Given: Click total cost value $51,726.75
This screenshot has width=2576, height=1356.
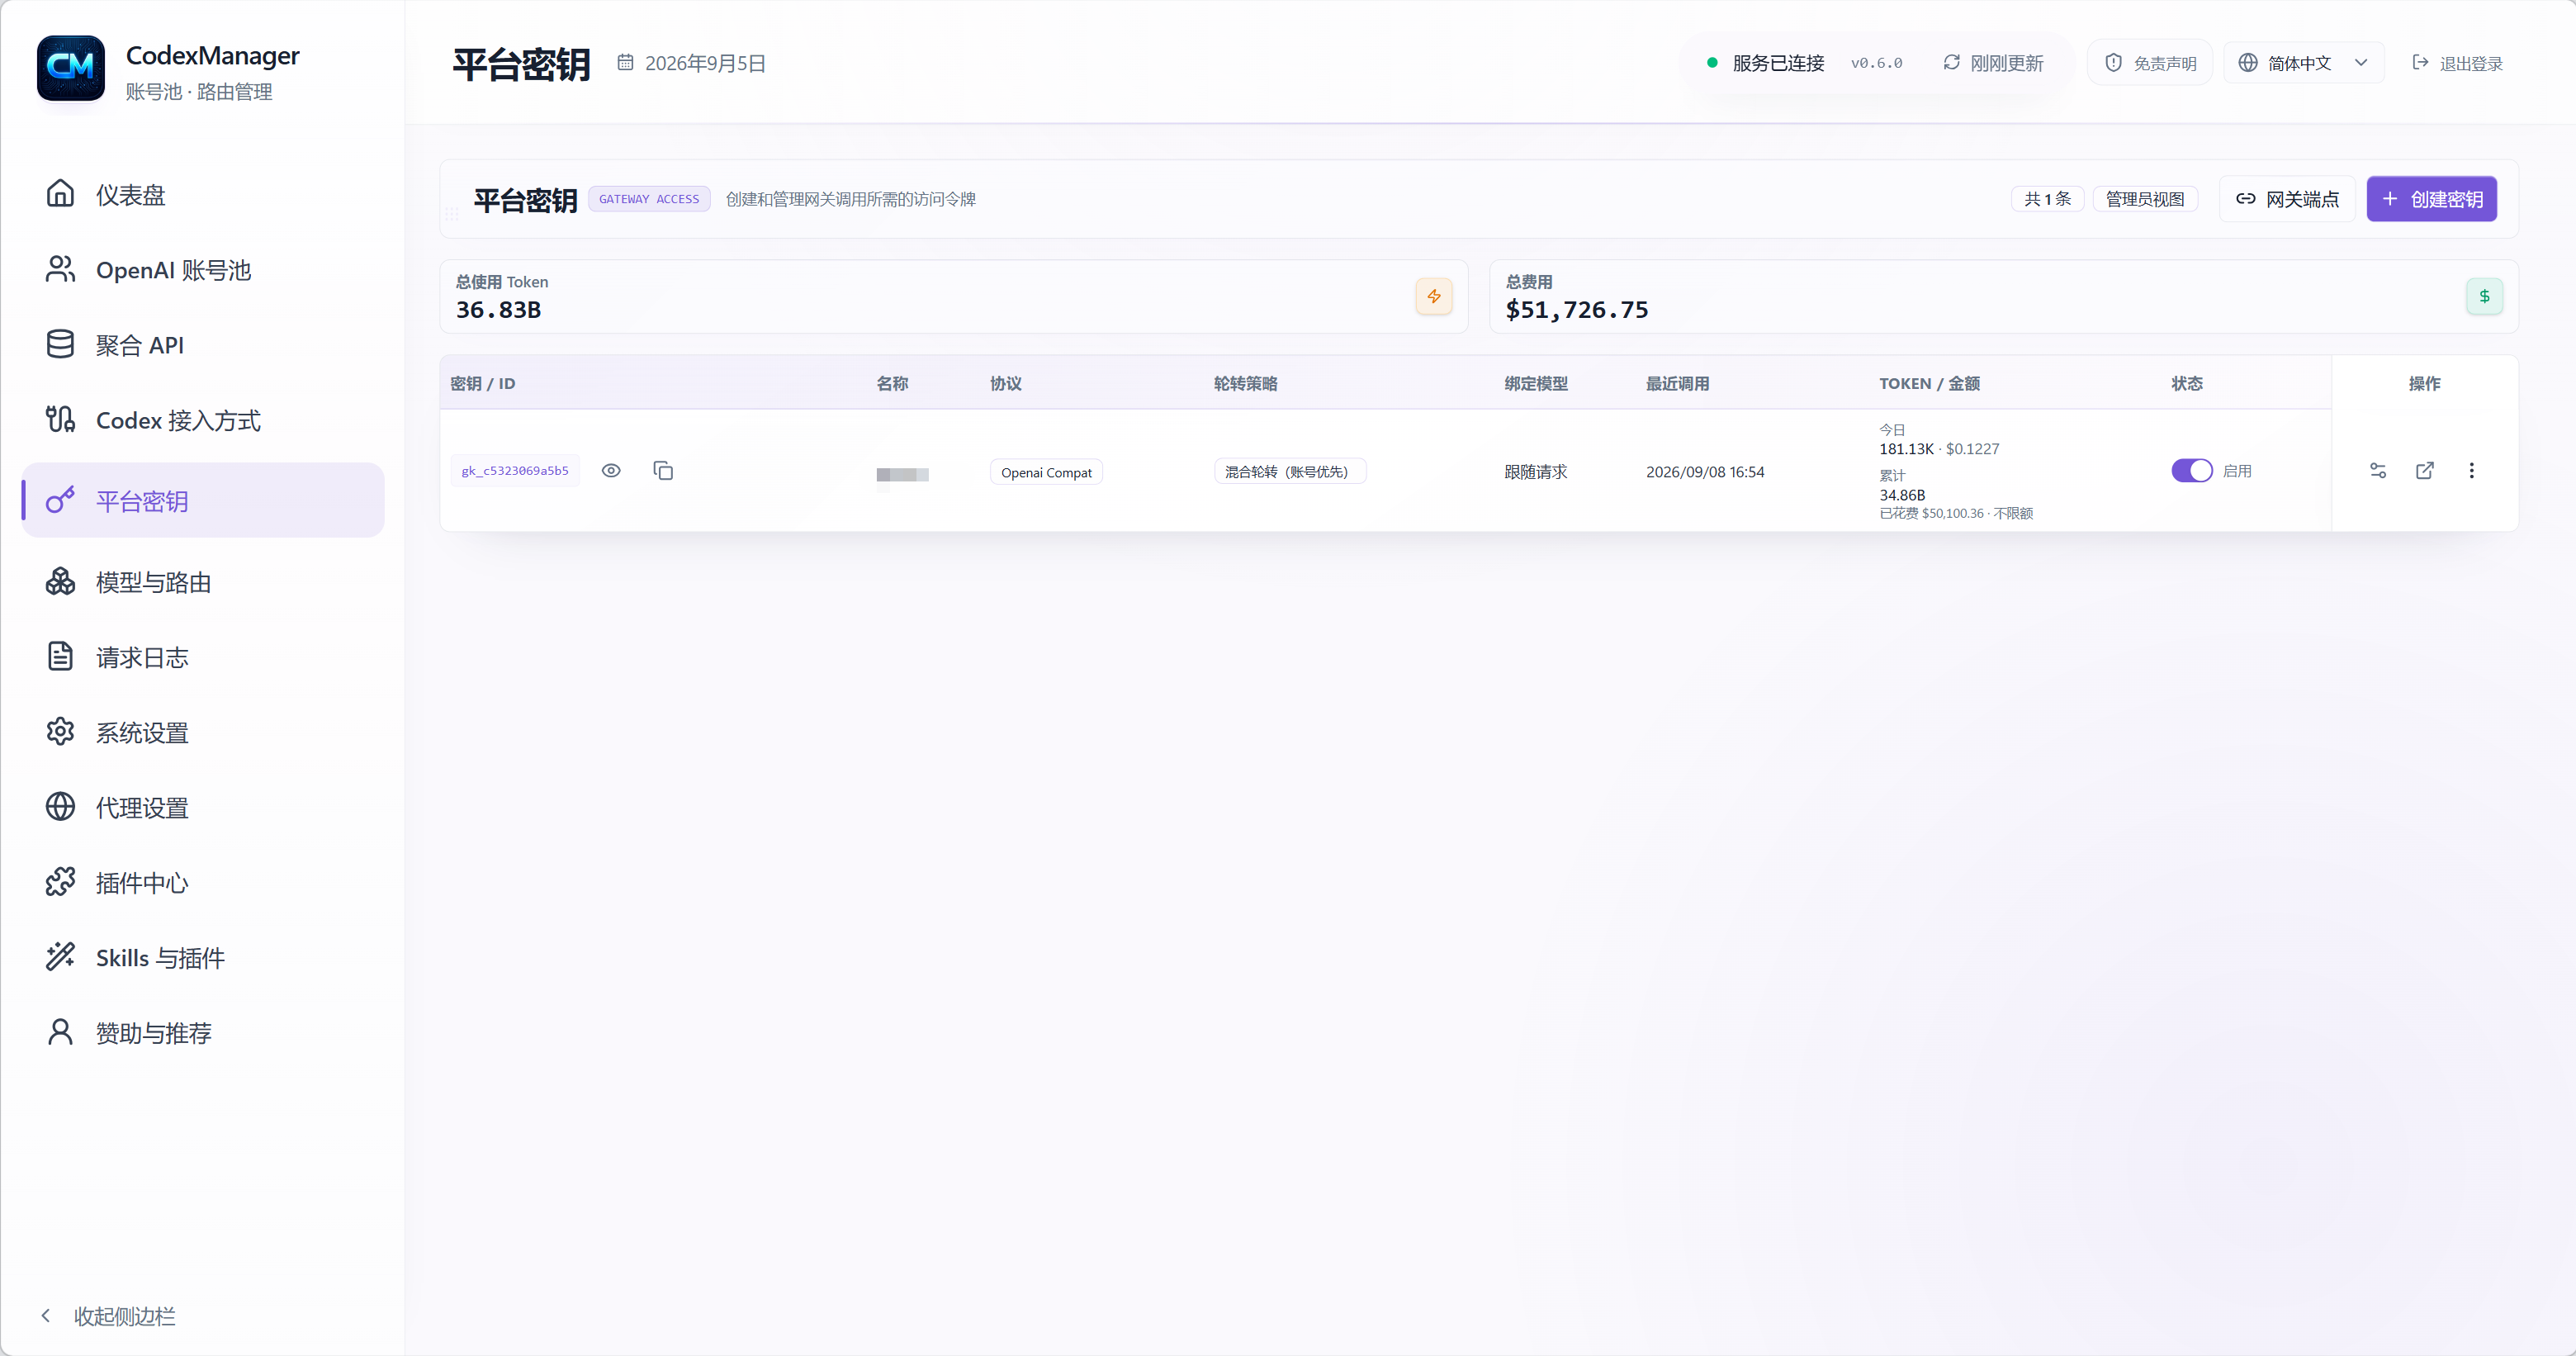Looking at the screenshot, I should click(1577, 310).
